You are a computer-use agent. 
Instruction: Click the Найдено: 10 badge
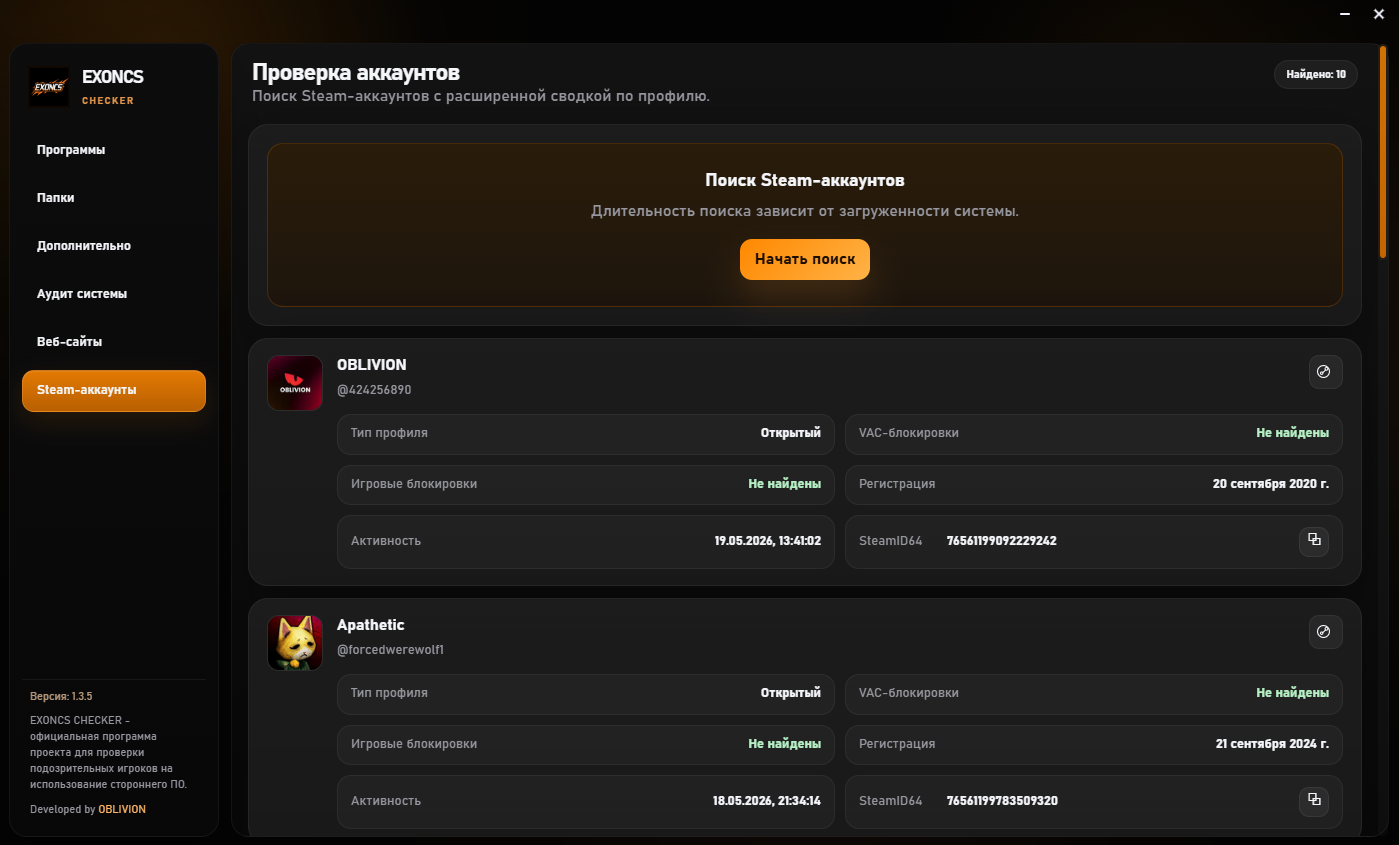pyautogui.click(x=1316, y=75)
